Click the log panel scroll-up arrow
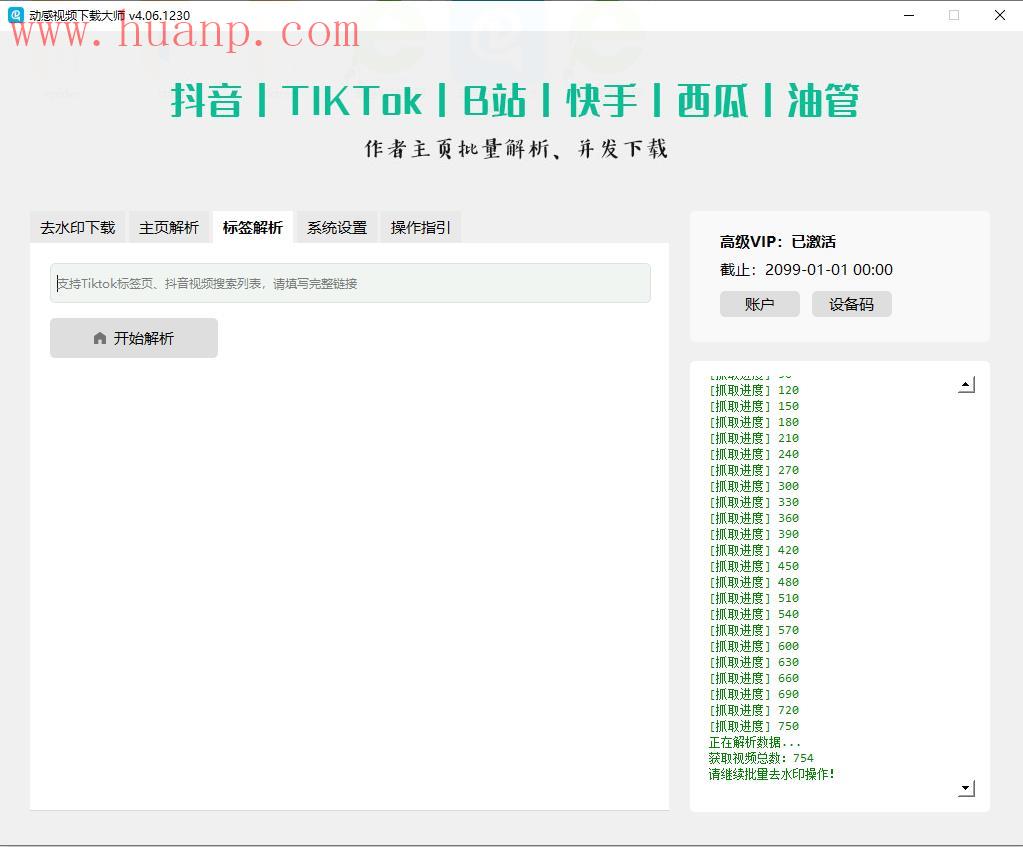1023x847 pixels. pos(966,385)
